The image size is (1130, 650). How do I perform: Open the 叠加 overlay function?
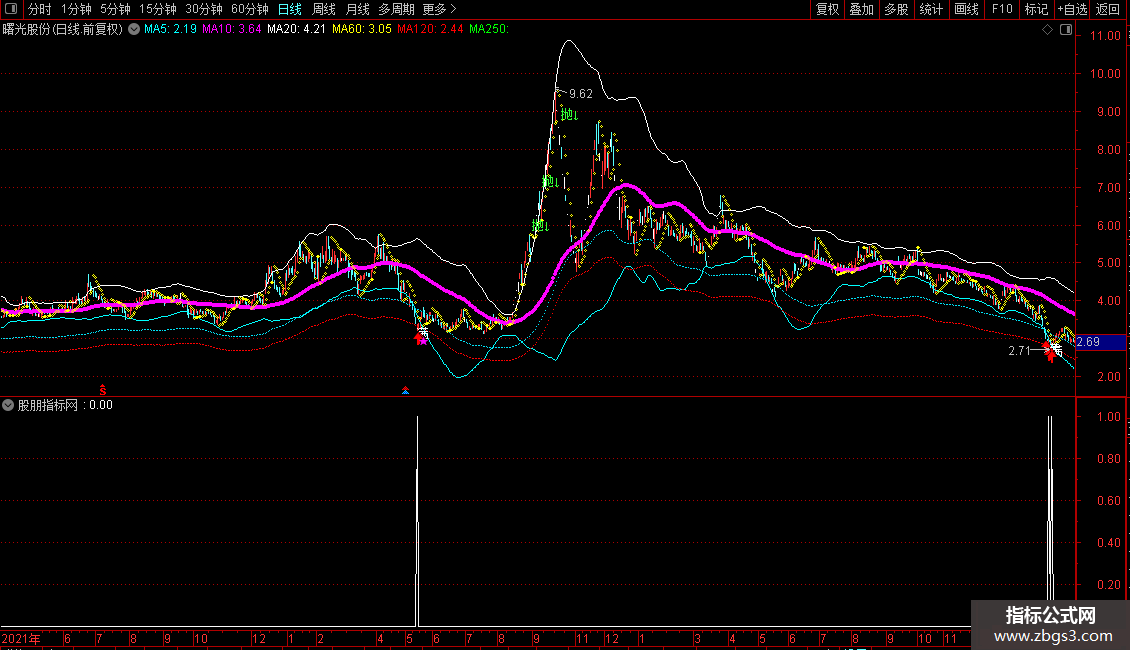coord(861,9)
